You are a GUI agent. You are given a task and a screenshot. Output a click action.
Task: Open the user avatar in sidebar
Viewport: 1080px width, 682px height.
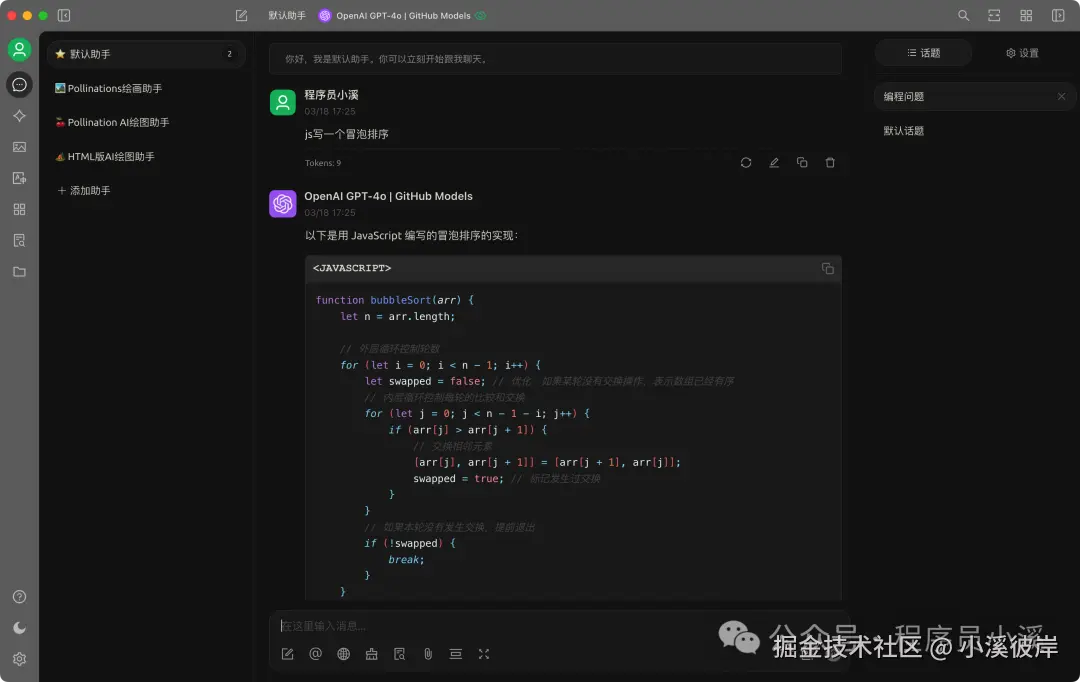point(19,50)
